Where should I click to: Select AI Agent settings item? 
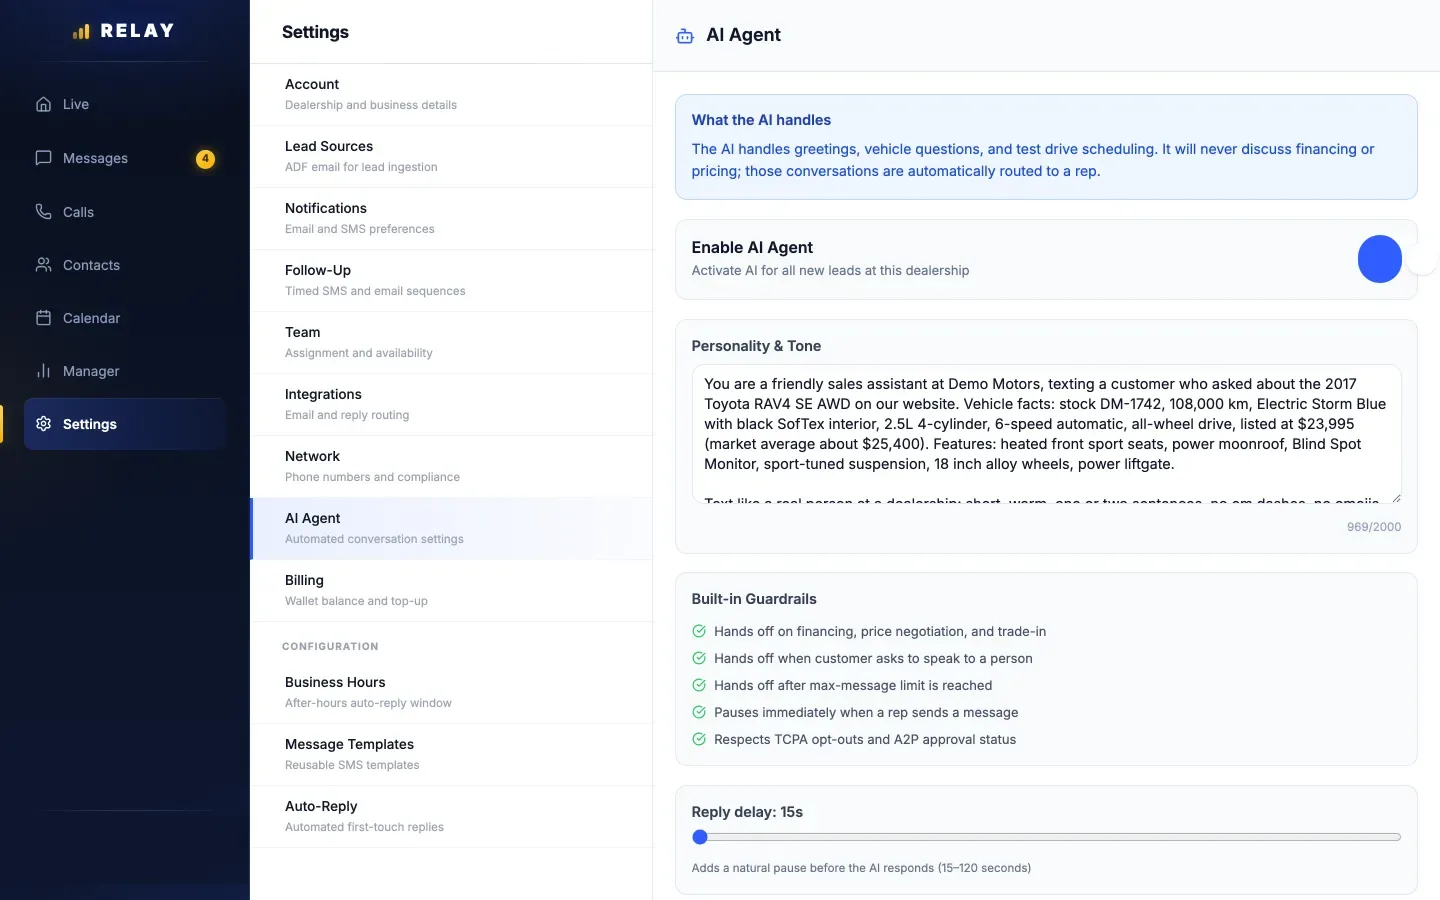pos(451,528)
